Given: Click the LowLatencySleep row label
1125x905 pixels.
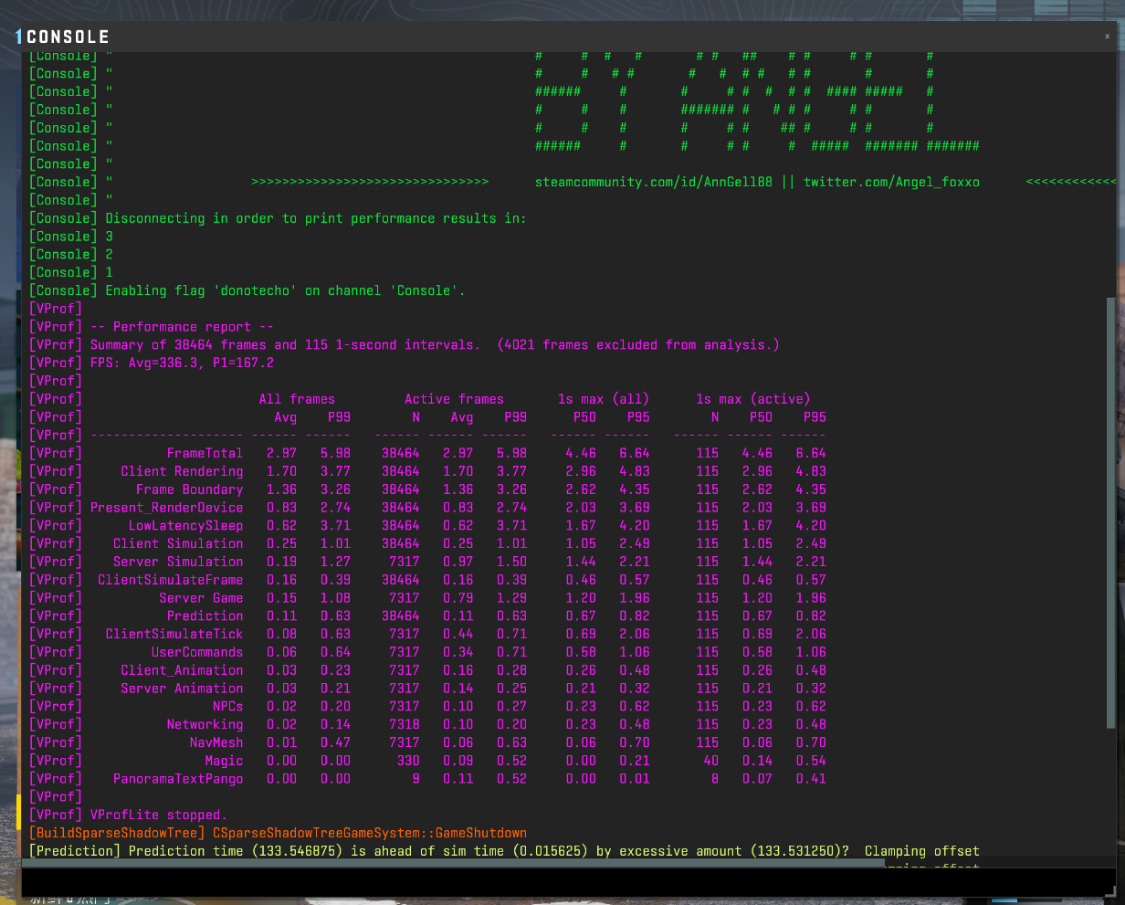Looking at the screenshot, I should point(185,525).
